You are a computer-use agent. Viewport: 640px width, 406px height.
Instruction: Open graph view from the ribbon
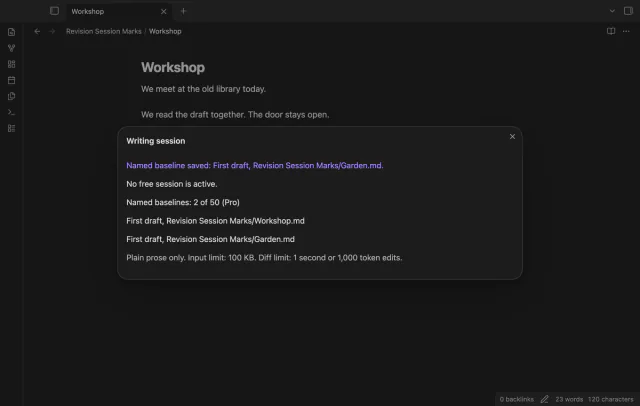coord(11,48)
